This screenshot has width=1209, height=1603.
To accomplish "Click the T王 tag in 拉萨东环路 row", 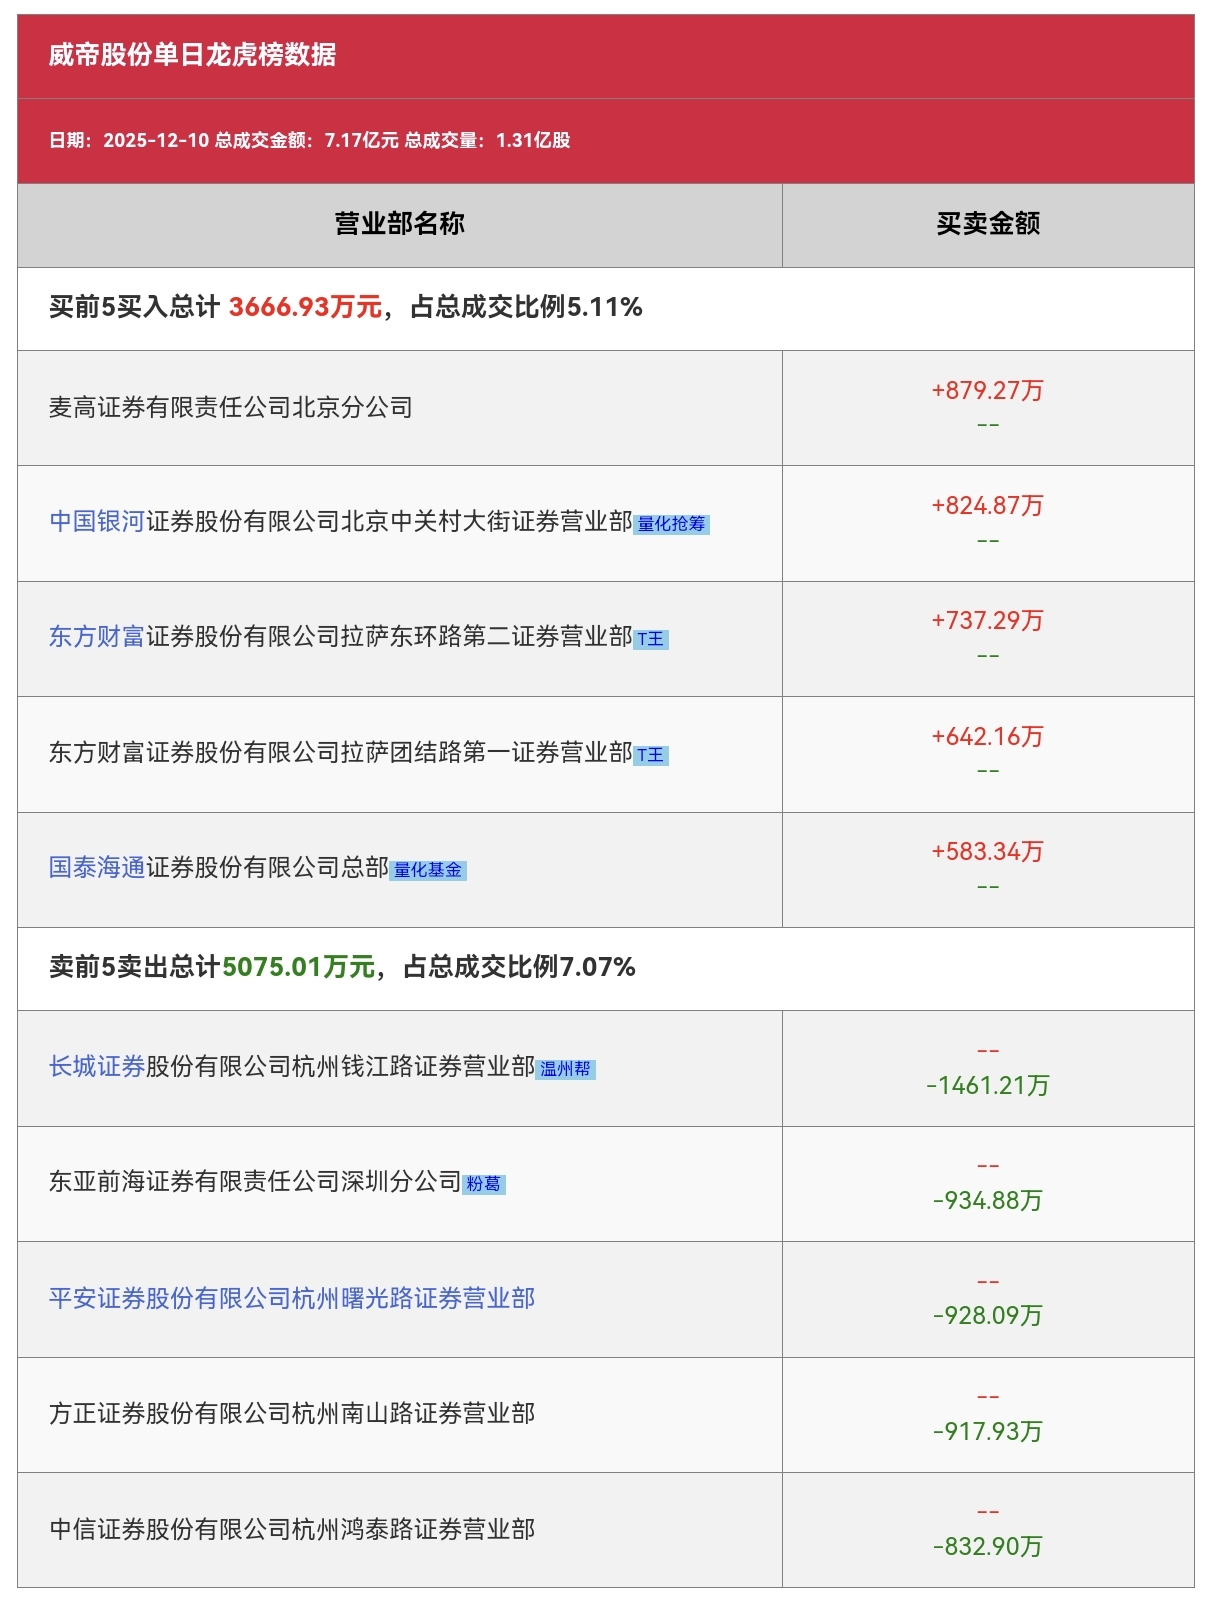I will click(x=651, y=639).
